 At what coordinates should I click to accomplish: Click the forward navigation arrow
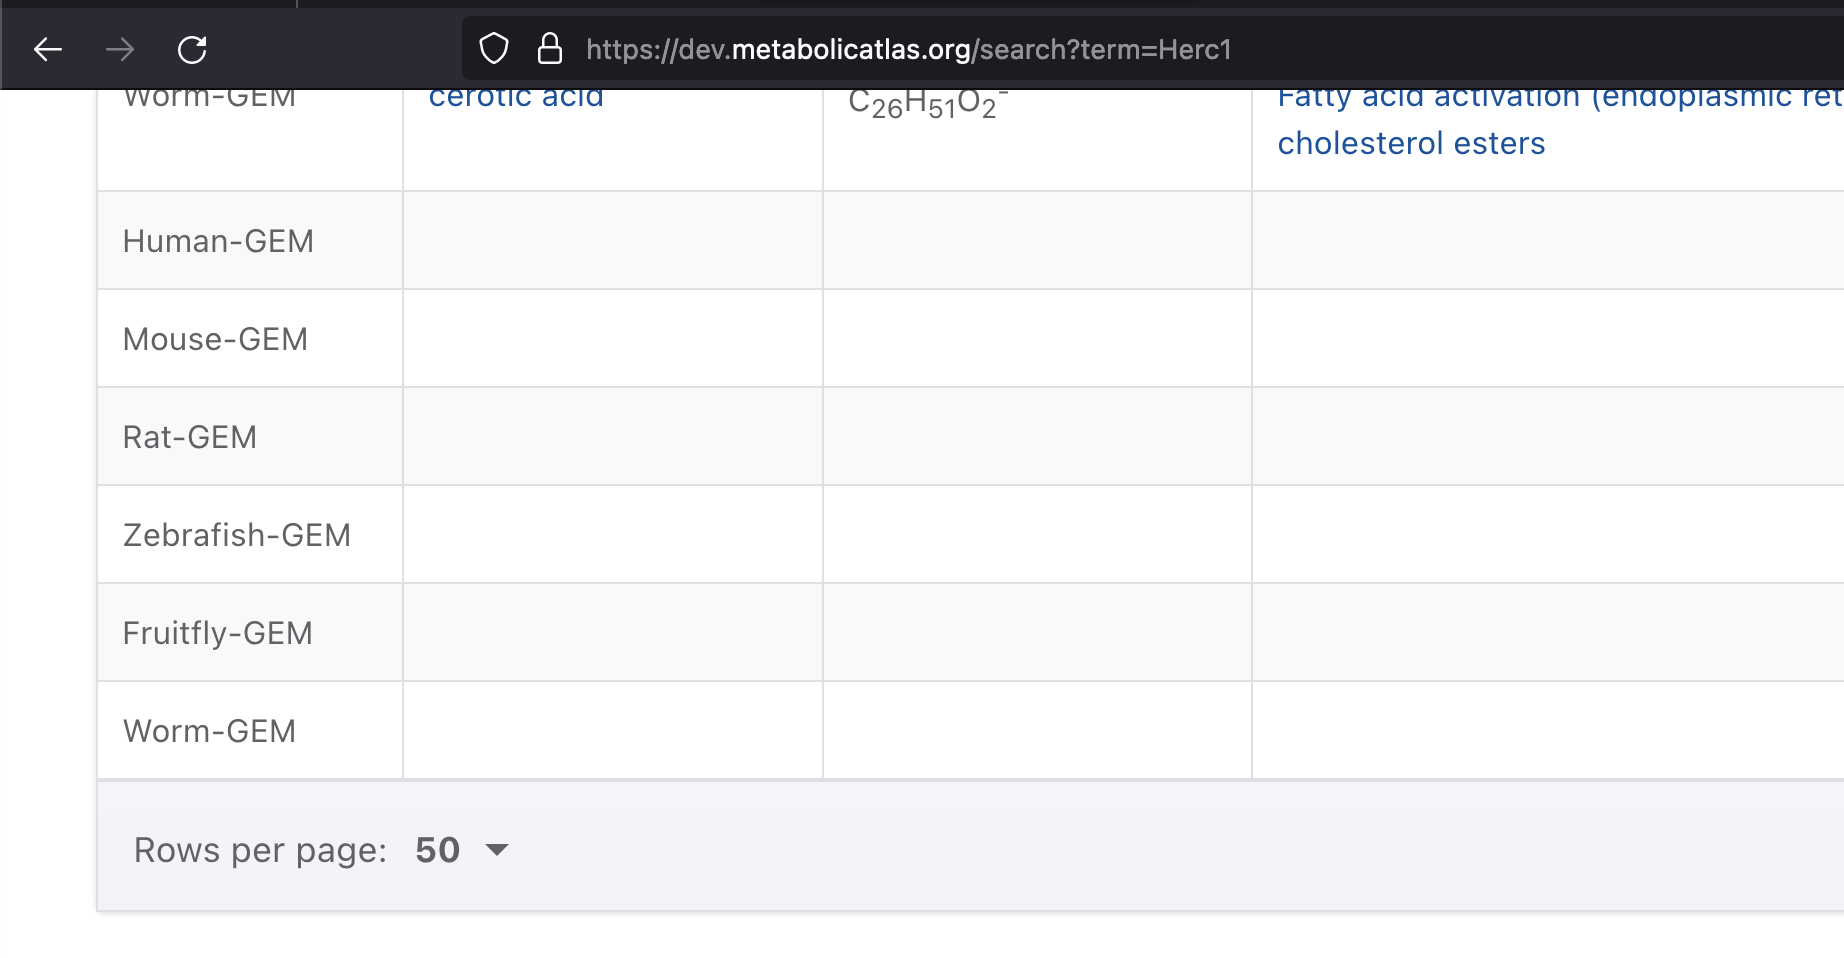coord(120,49)
